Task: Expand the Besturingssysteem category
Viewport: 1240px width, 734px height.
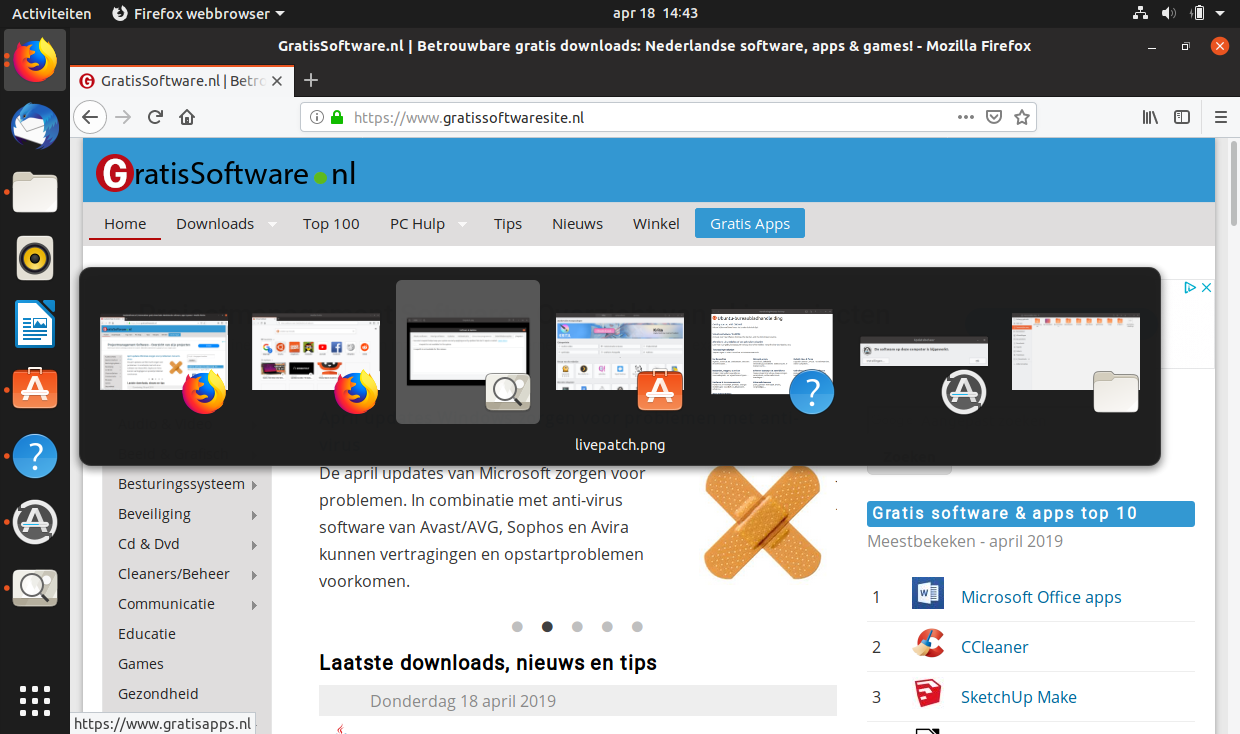Action: click(x=254, y=485)
